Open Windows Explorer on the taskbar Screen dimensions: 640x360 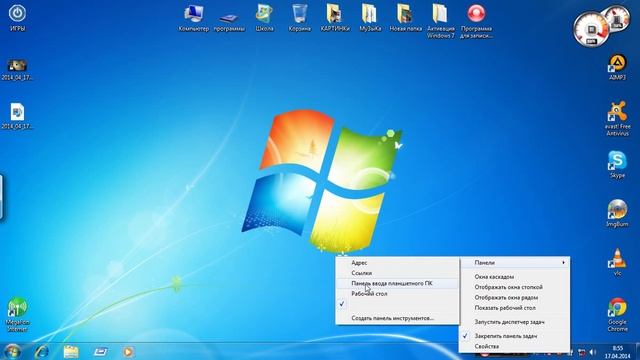point(71,351)
